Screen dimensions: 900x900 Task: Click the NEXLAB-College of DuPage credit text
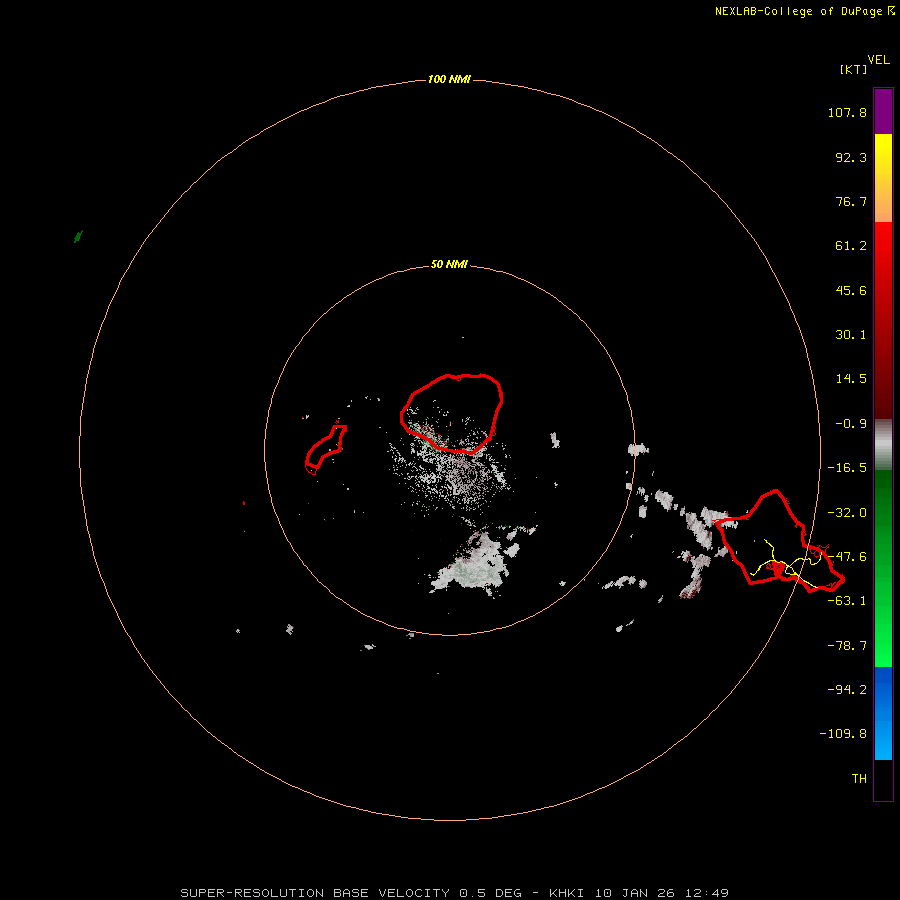pyautogui.click(x=805, y=11)
